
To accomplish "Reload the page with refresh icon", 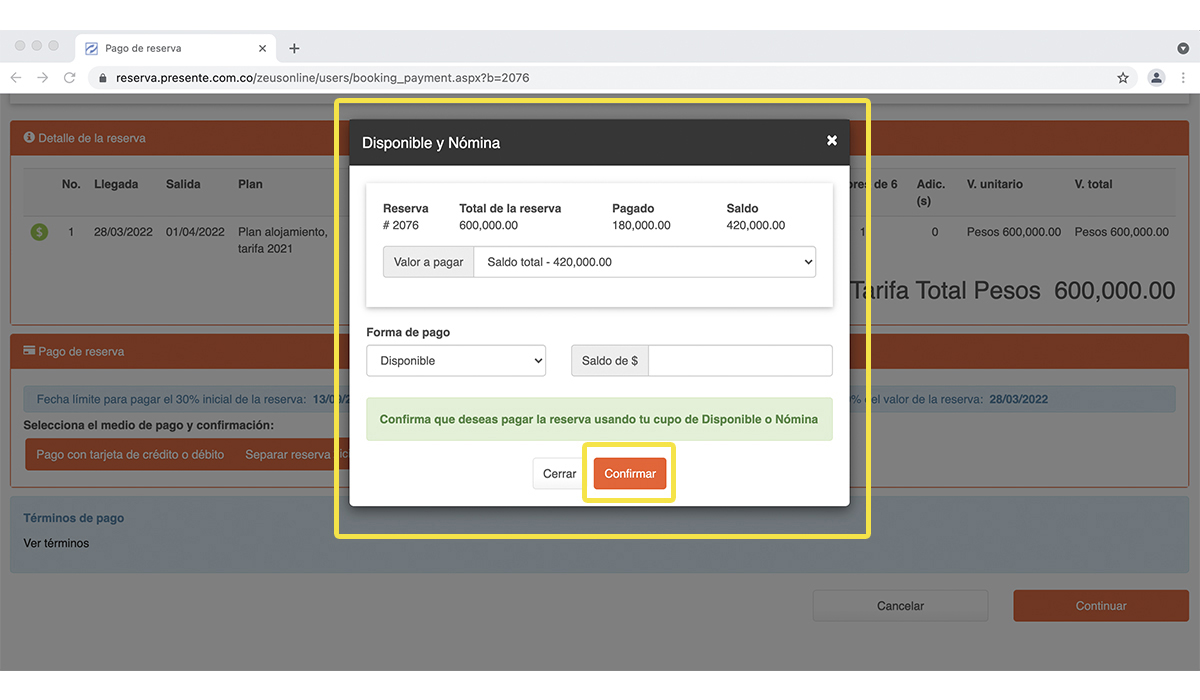I will pyautogui.click(x=69, y=77).
